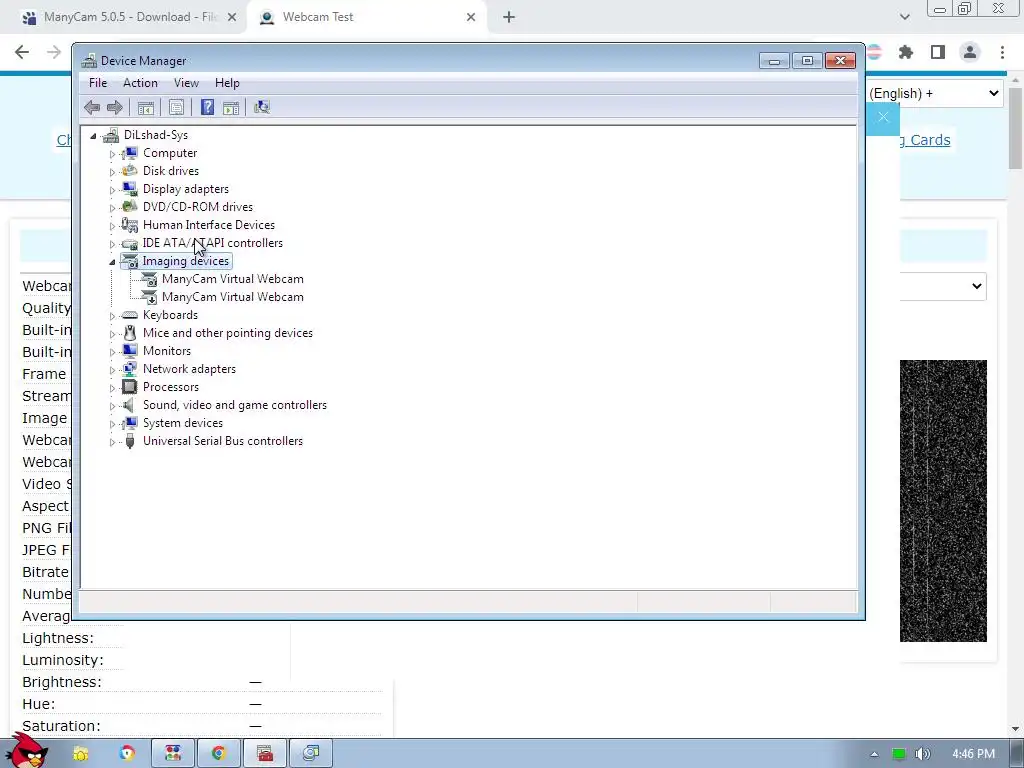Click the Processors category icon
The image size is (1024, 768).
[130, 387]
